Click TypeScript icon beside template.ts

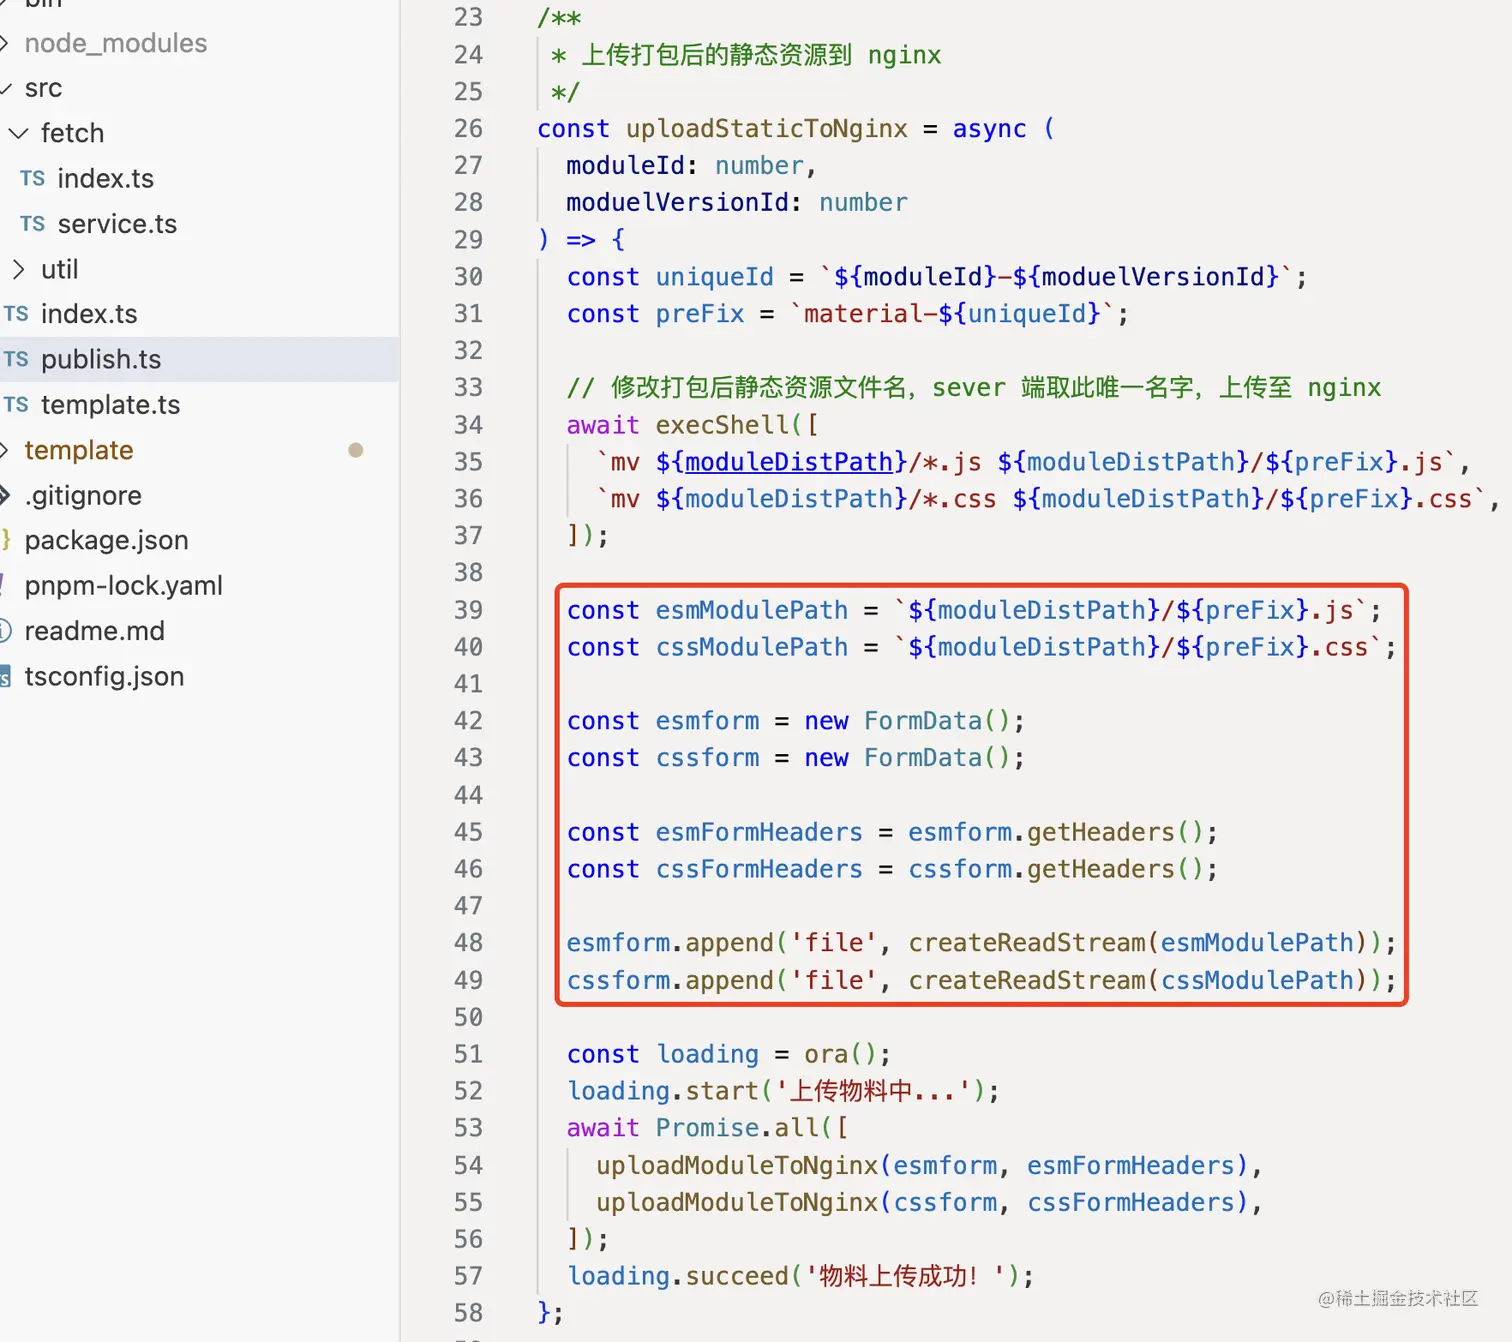(16, 405)
